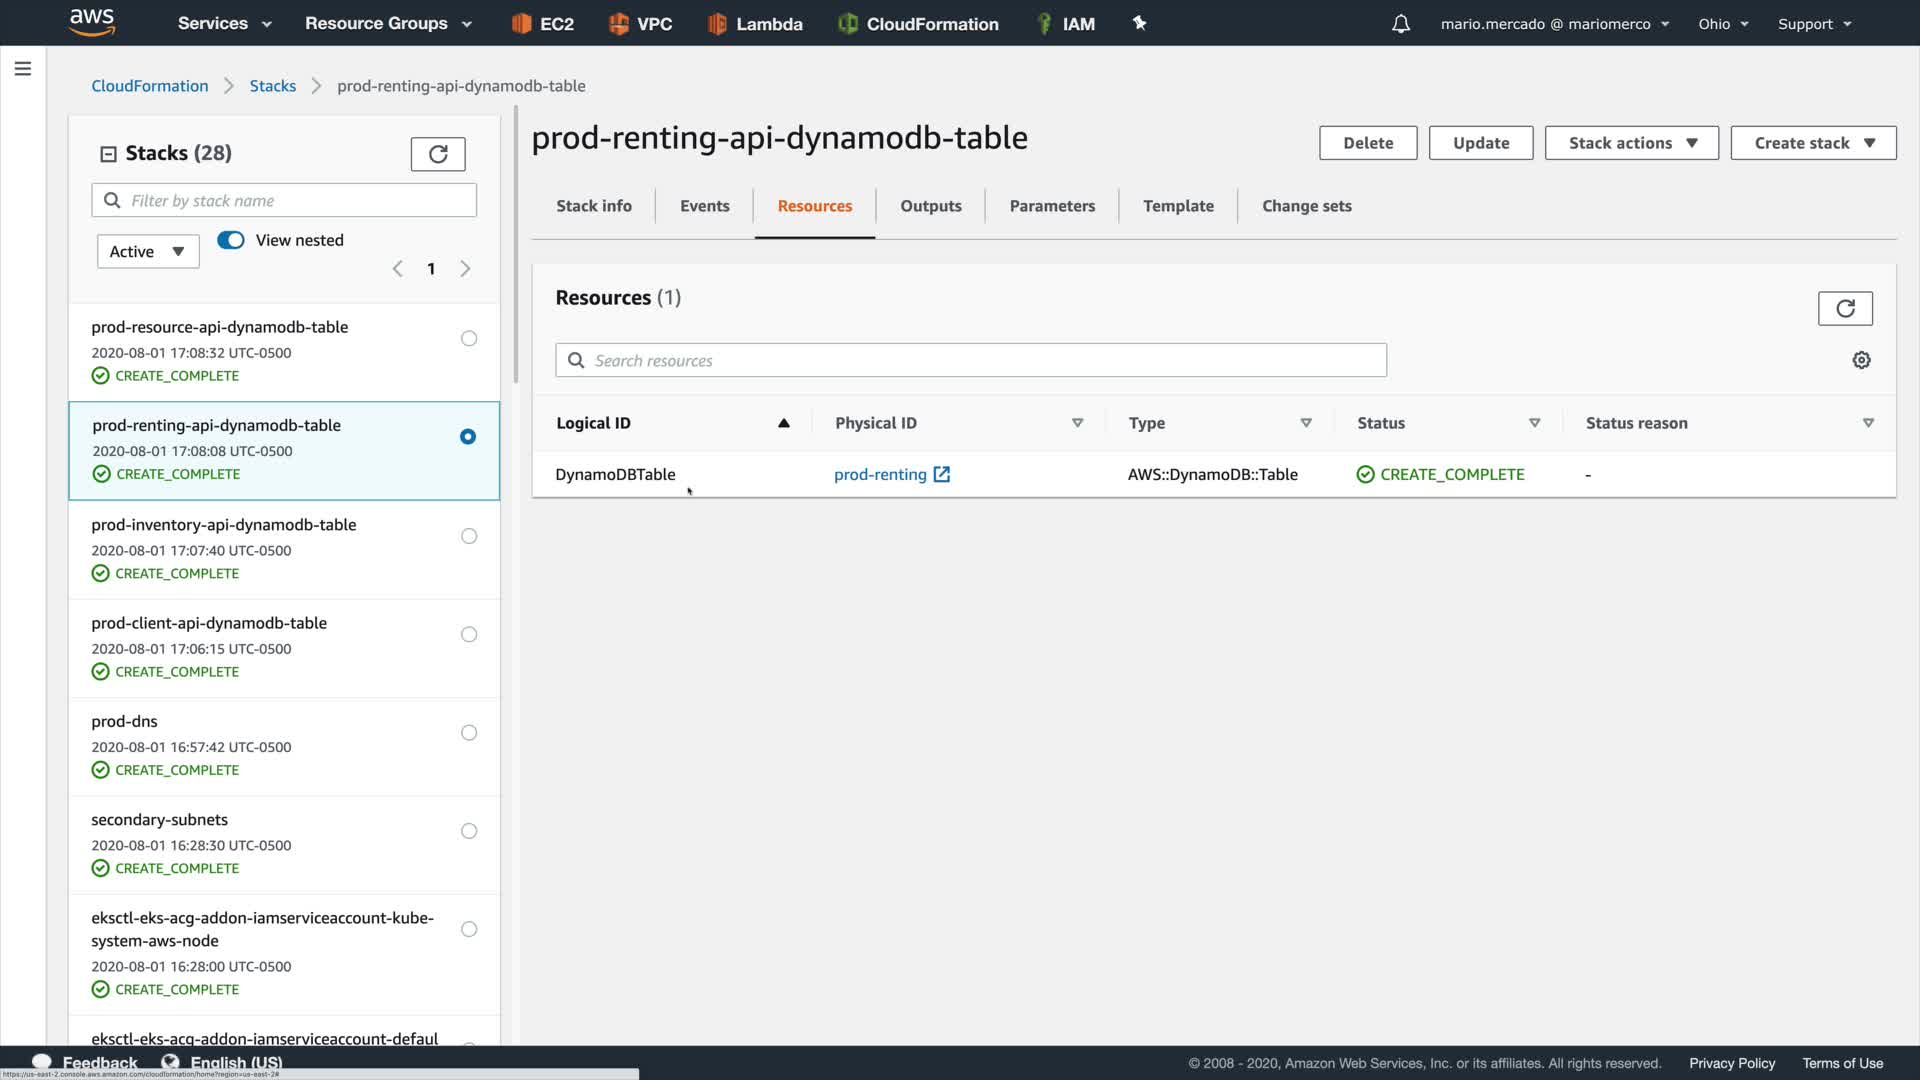Select the prod-dns stack radio button
Viewport: 1920px width, 1080px height.
point(469,733)
